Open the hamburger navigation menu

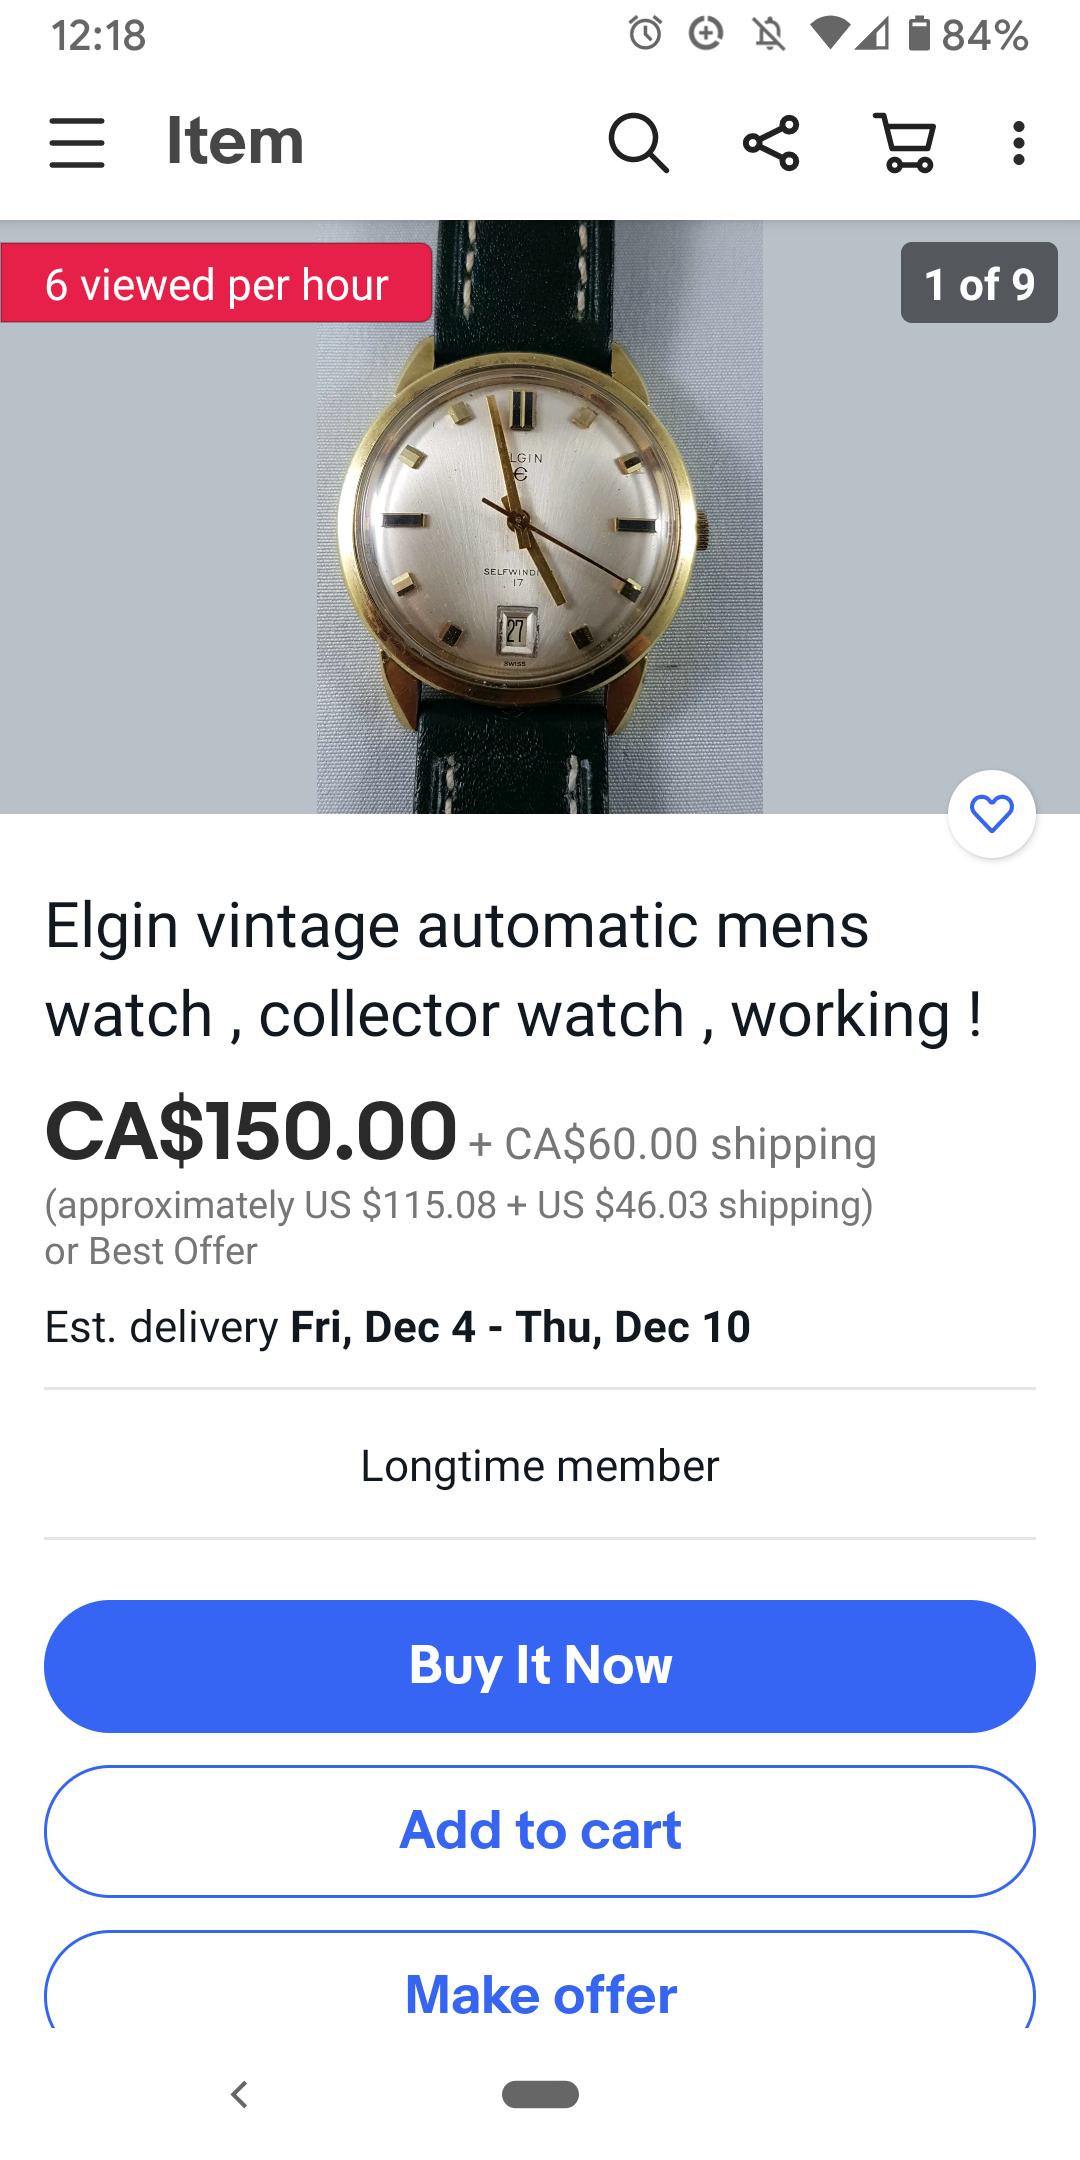[x=77, y=142]
